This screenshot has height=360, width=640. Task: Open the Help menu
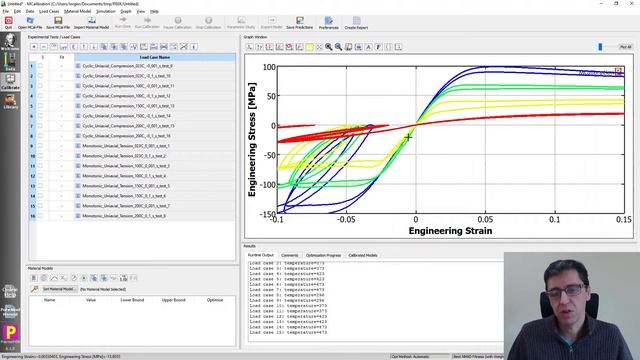[154, 11]
